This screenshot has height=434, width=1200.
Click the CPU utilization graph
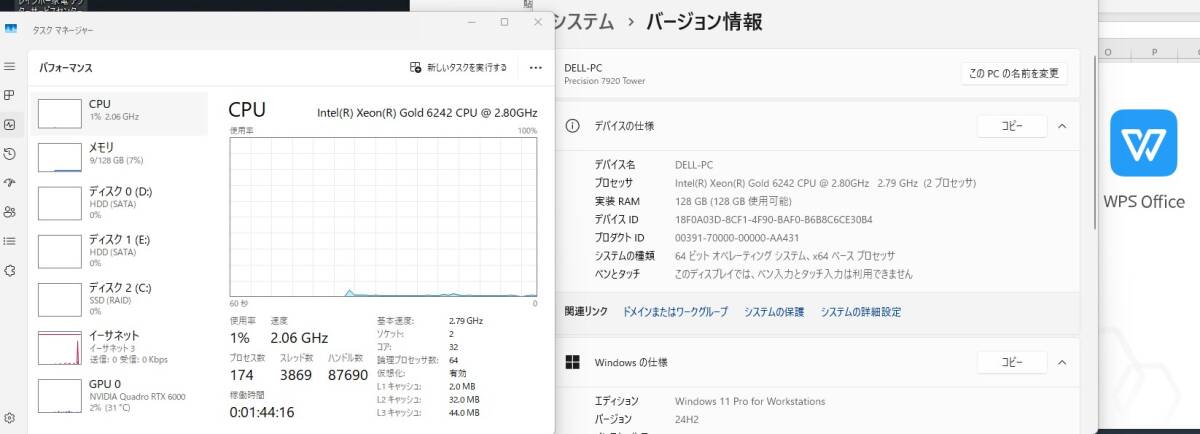tap(384, 216)
